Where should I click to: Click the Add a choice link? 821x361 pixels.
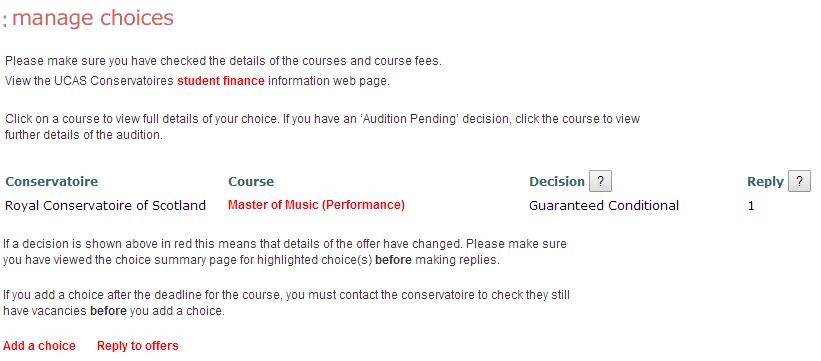(39, 346)
